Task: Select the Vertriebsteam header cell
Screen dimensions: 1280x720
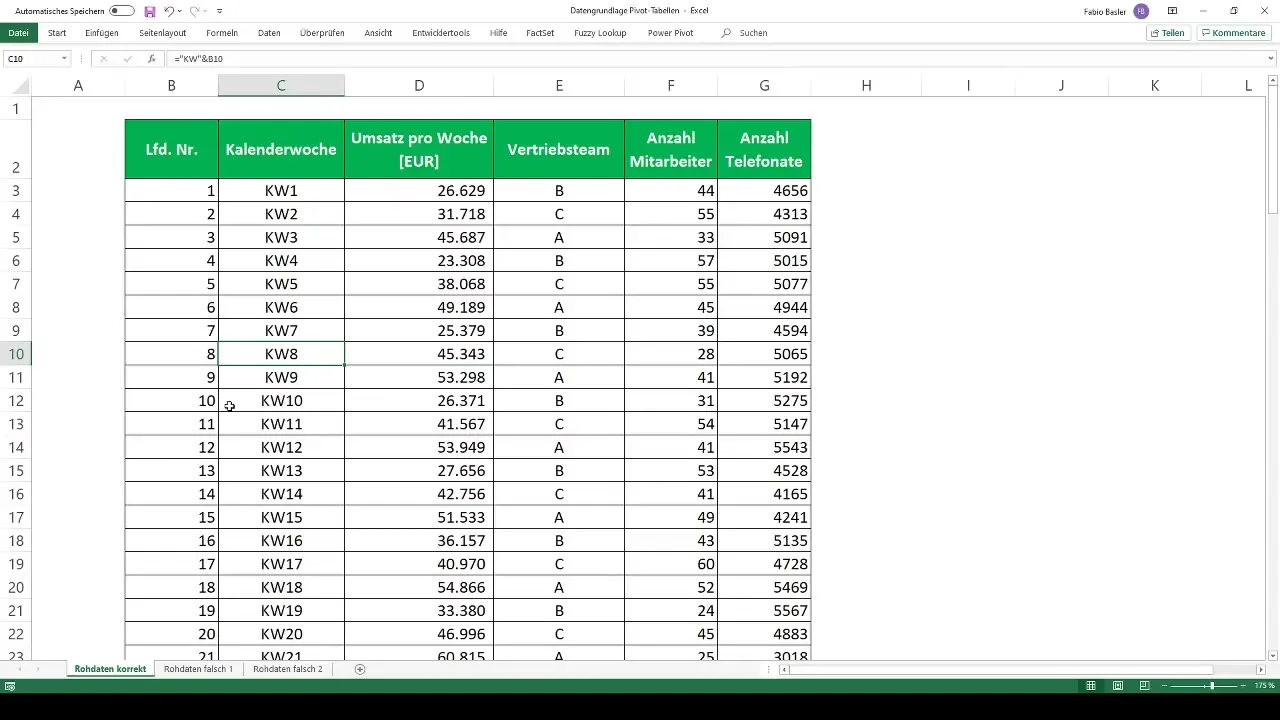Action: point(559,149)
